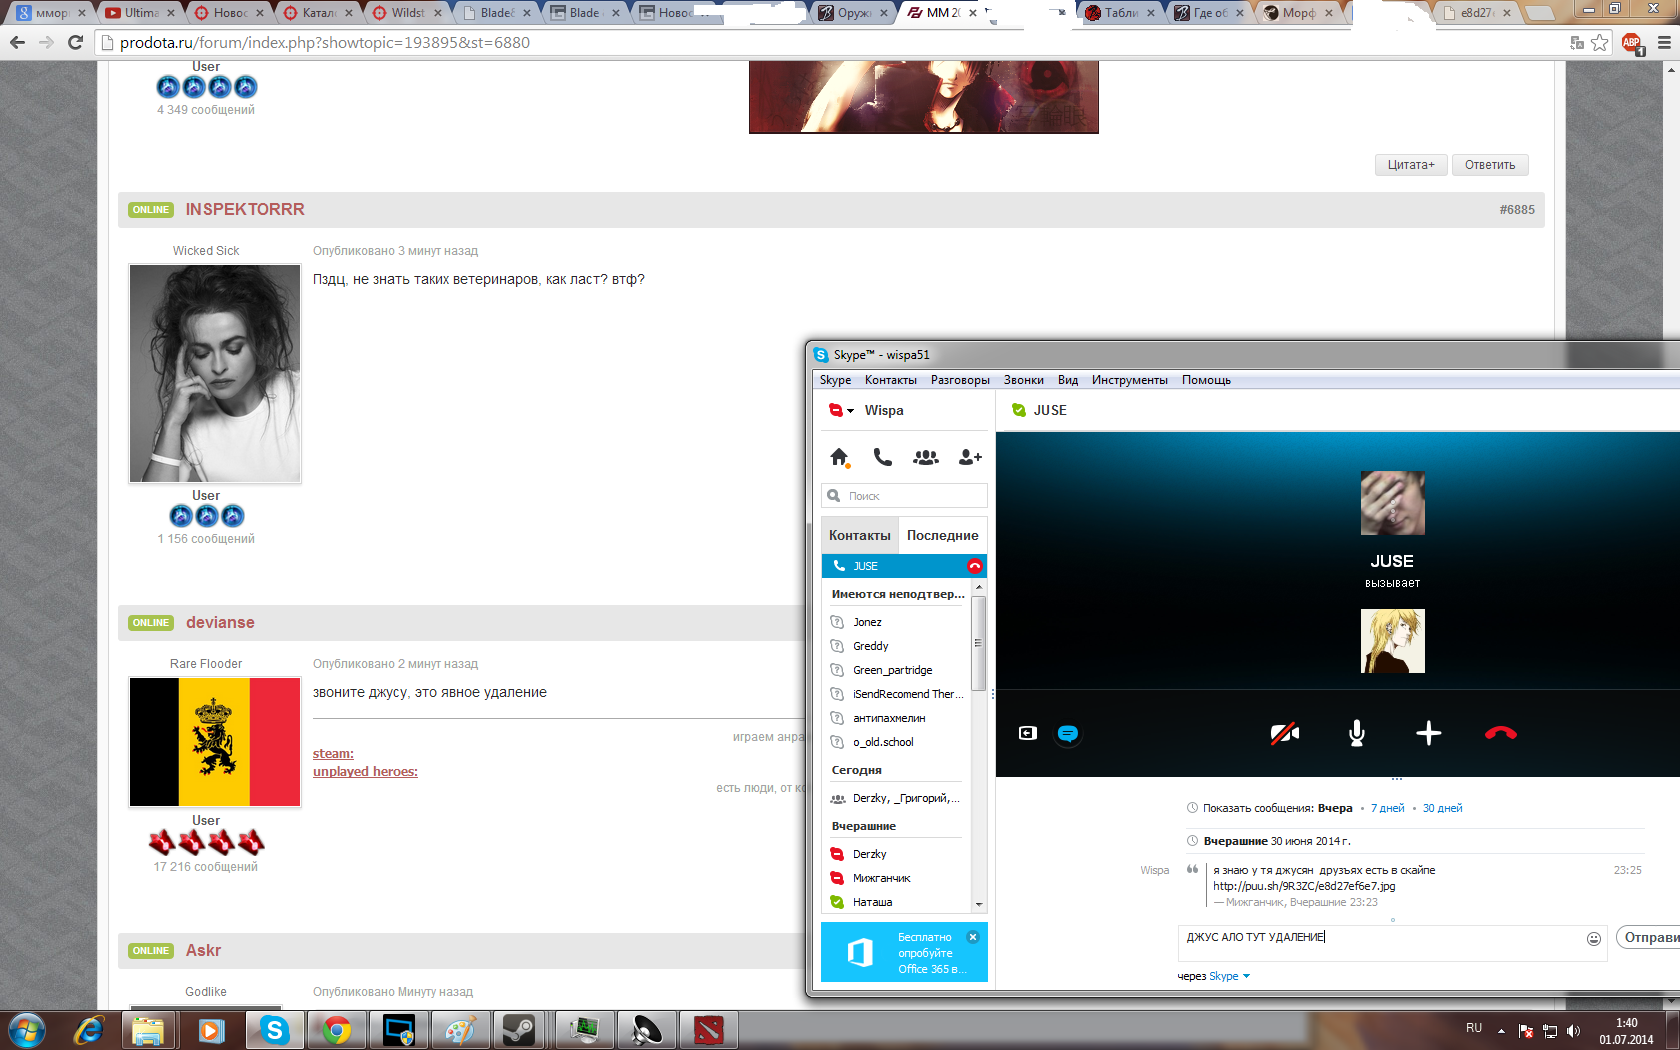The image size is (1680, 1050).
Task: Show messages from 30 дней
Action: (1442, 808)
